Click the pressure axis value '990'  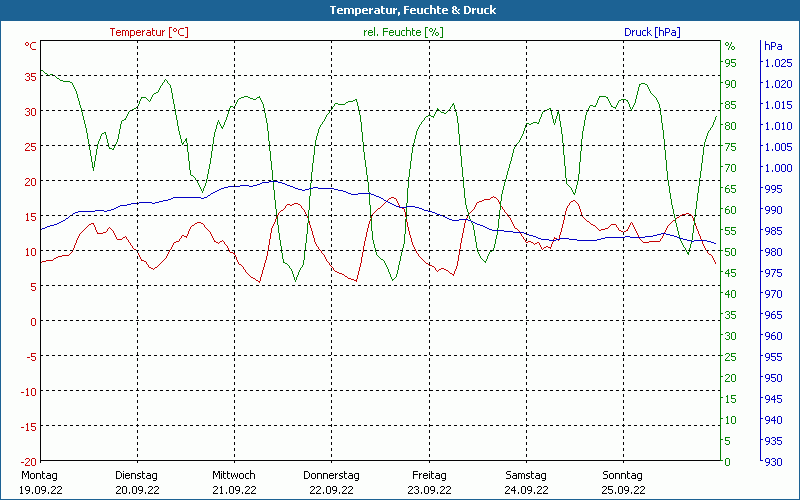point(773,210)
